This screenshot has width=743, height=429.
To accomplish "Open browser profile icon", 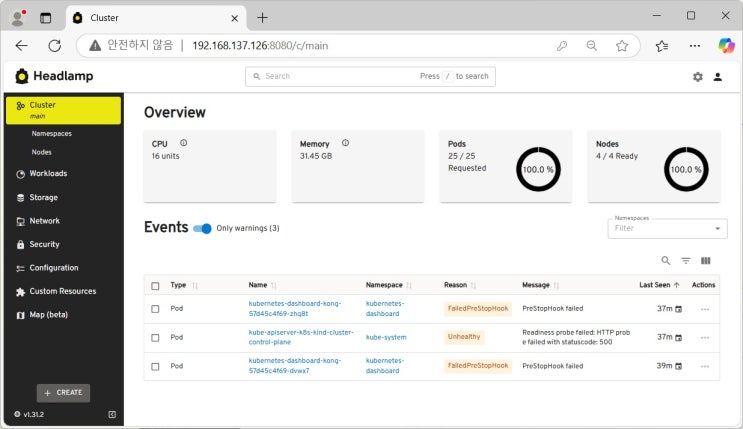I will (18, 18).
